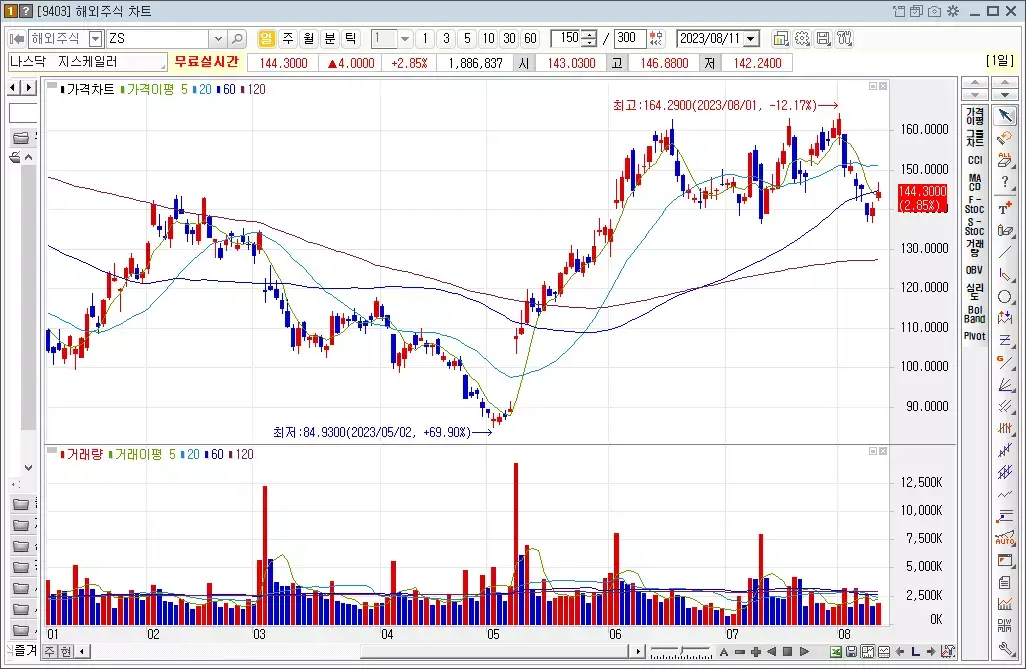The height and width of the screenshot is (669, 1026).
Task: Click the 300 total bars input field
Action: click(x=628, y=39)
